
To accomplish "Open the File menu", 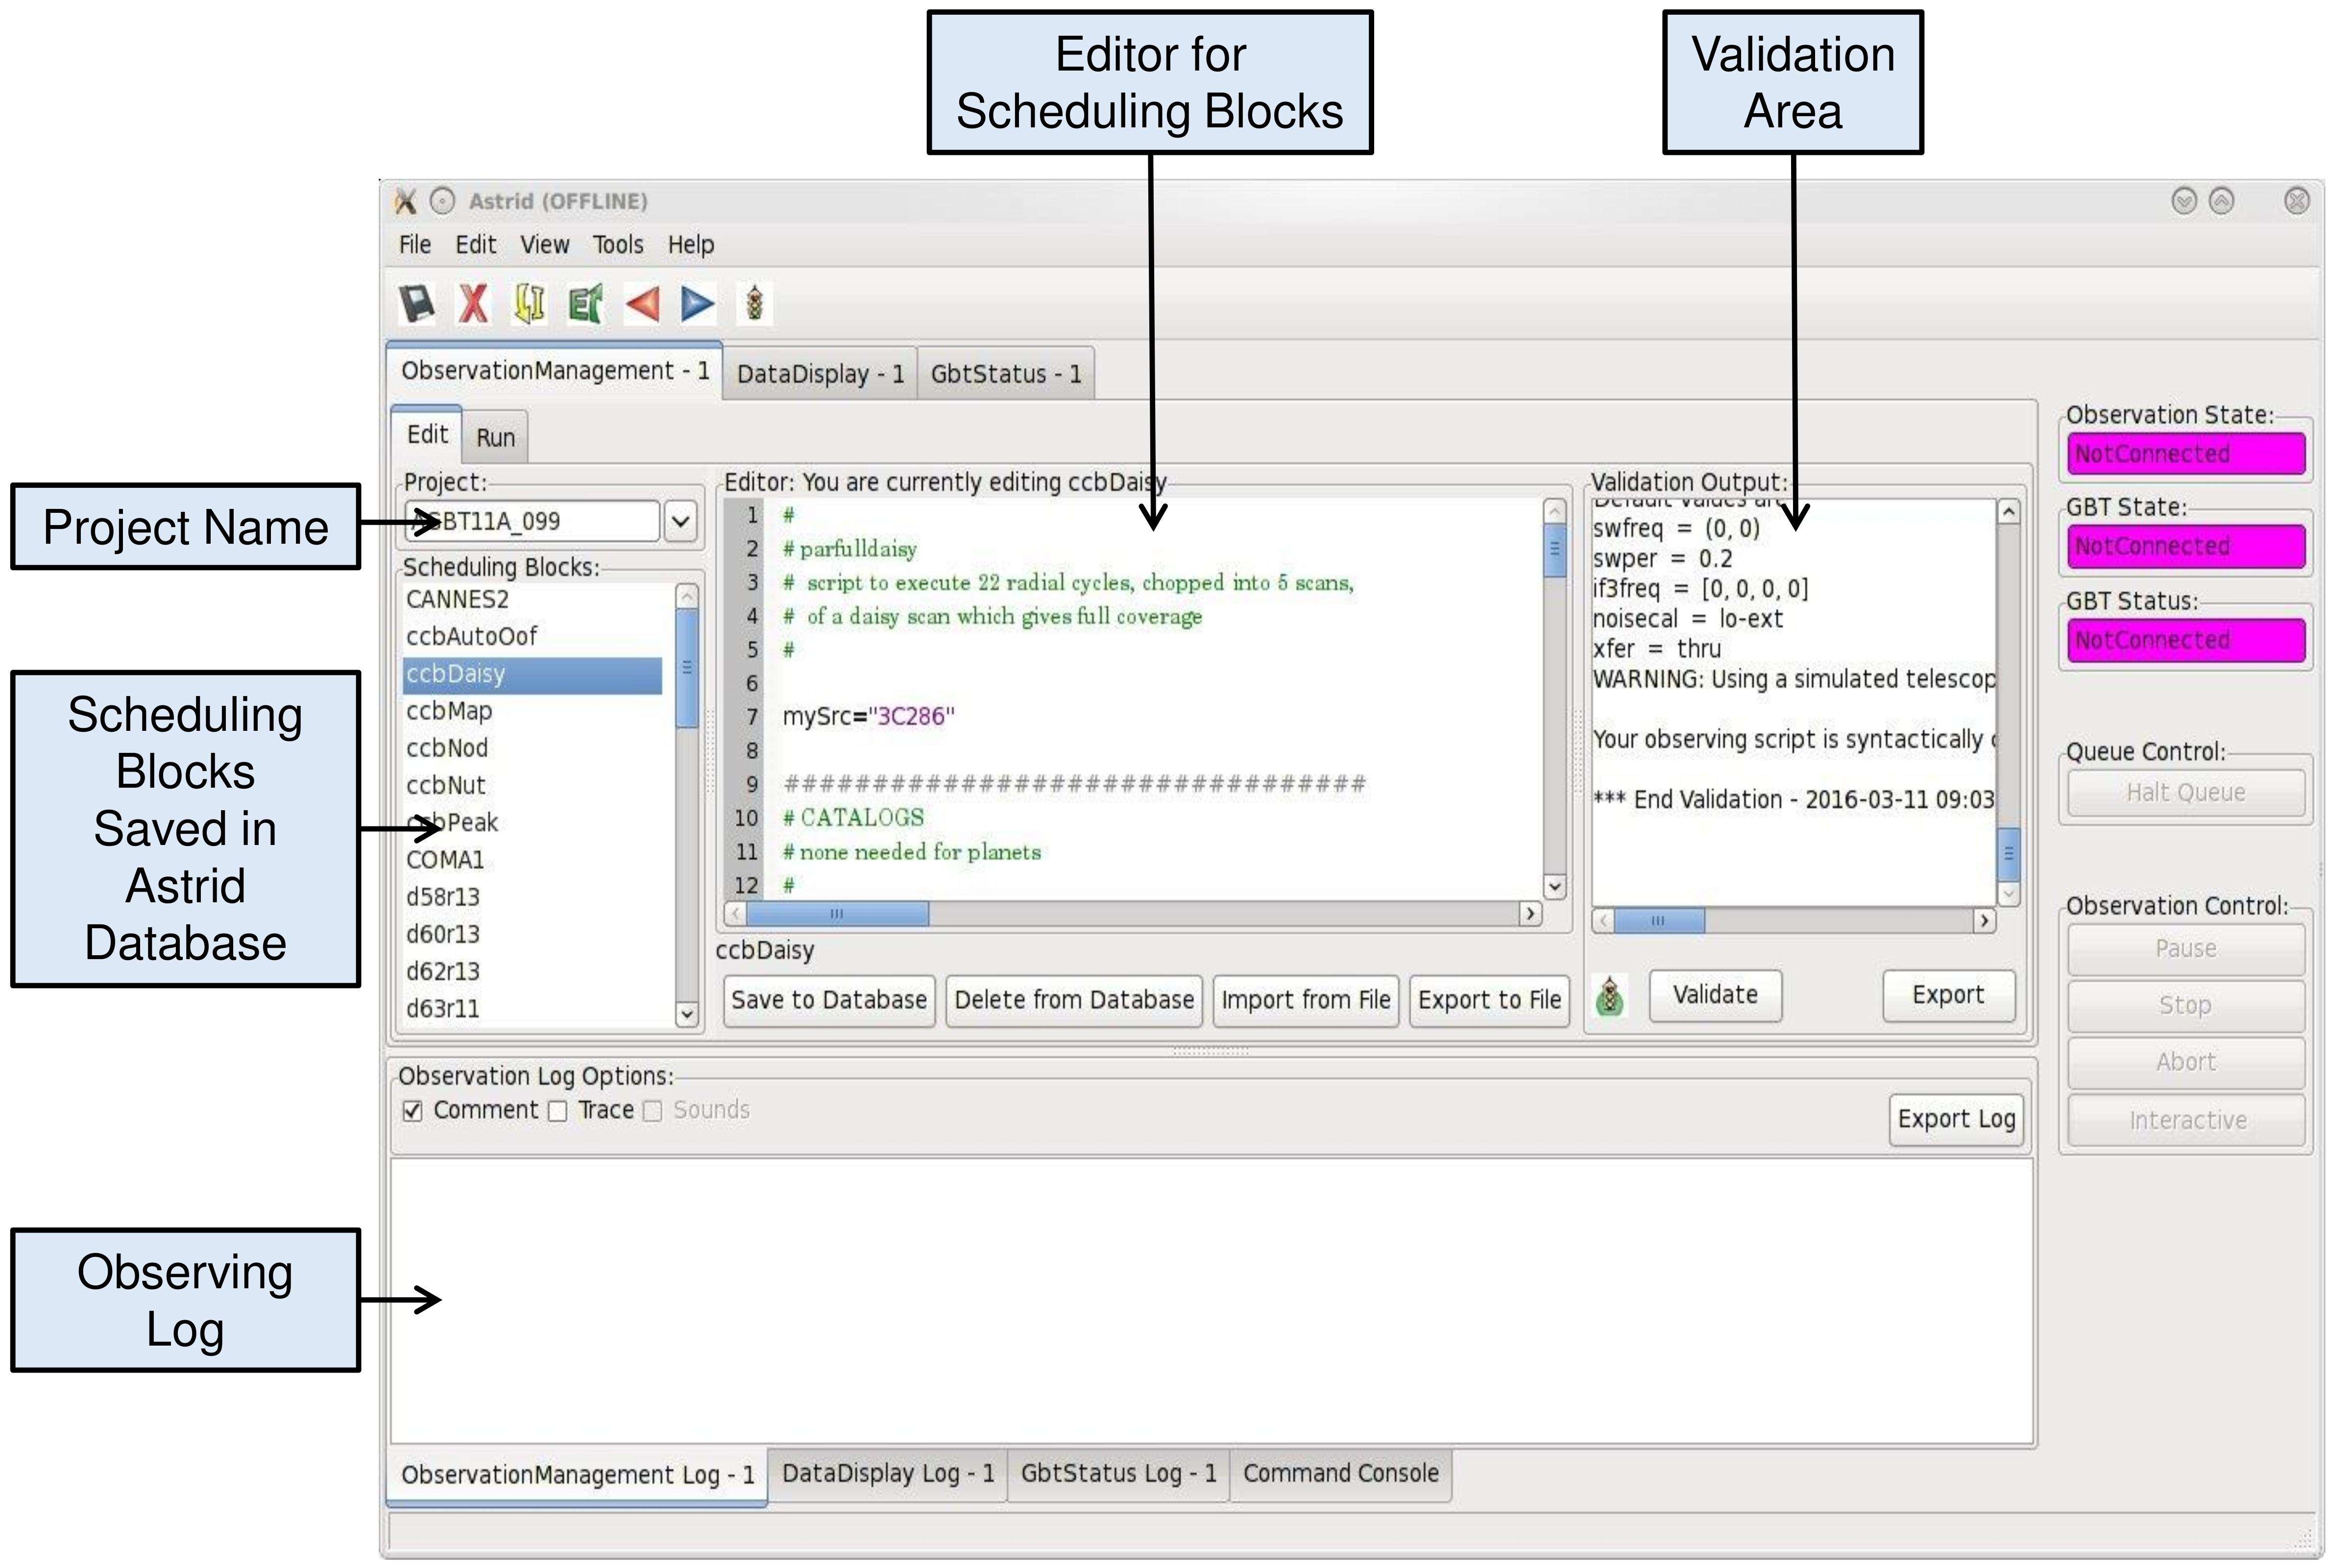I will pyautogui.click(x=415, y=245).
